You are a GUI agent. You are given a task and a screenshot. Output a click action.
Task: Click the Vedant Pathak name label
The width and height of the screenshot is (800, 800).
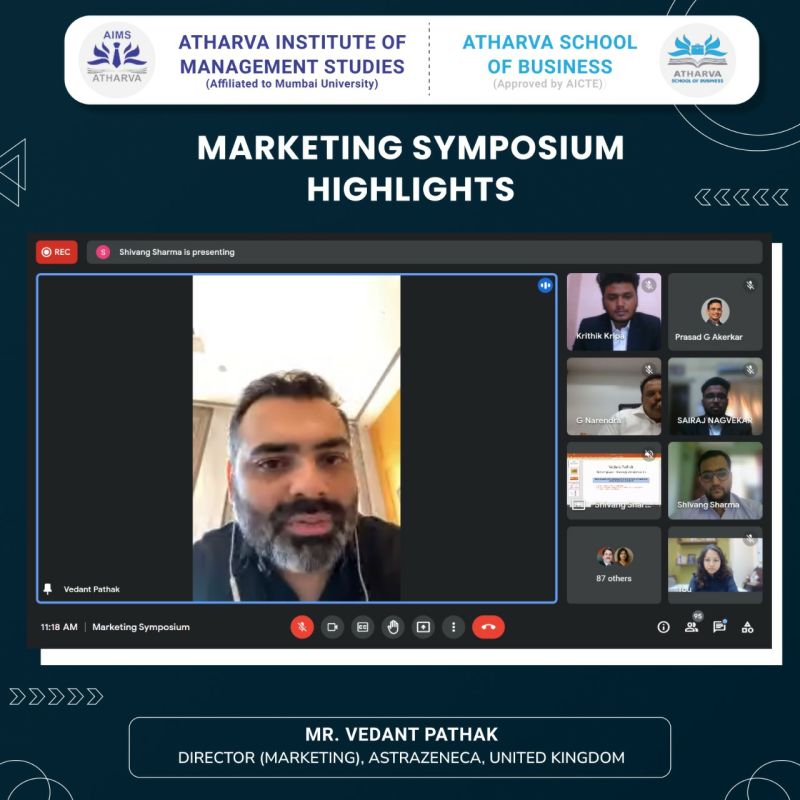pos(92,589)
